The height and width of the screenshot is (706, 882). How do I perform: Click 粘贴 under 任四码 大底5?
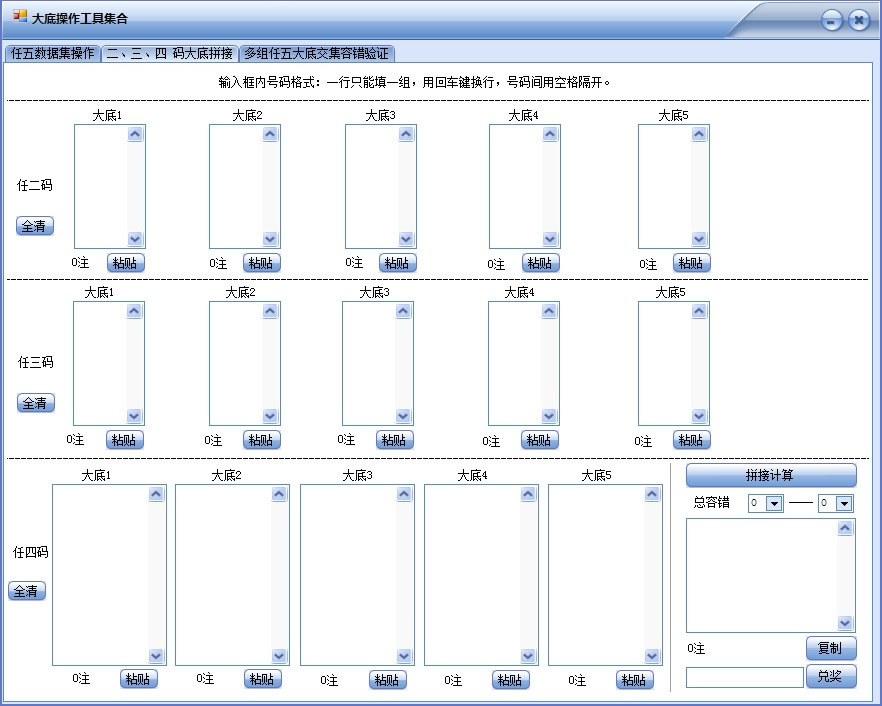635,680
